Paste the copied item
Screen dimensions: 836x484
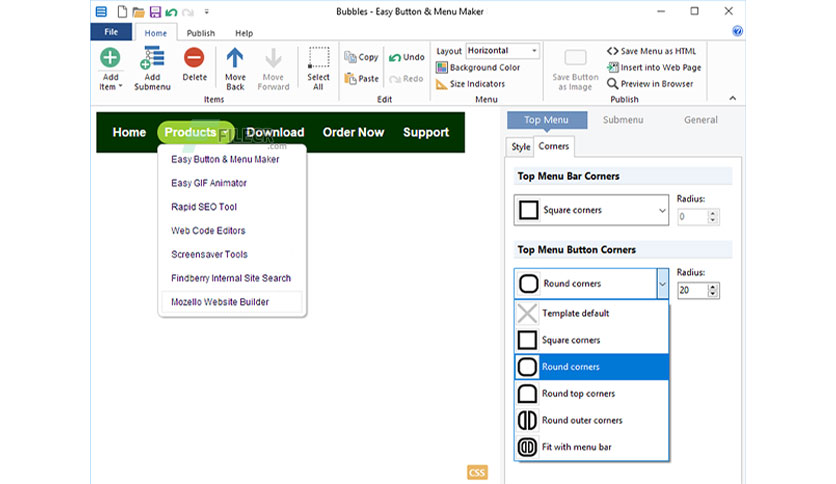pyautogui.click(x=361, y=78)
